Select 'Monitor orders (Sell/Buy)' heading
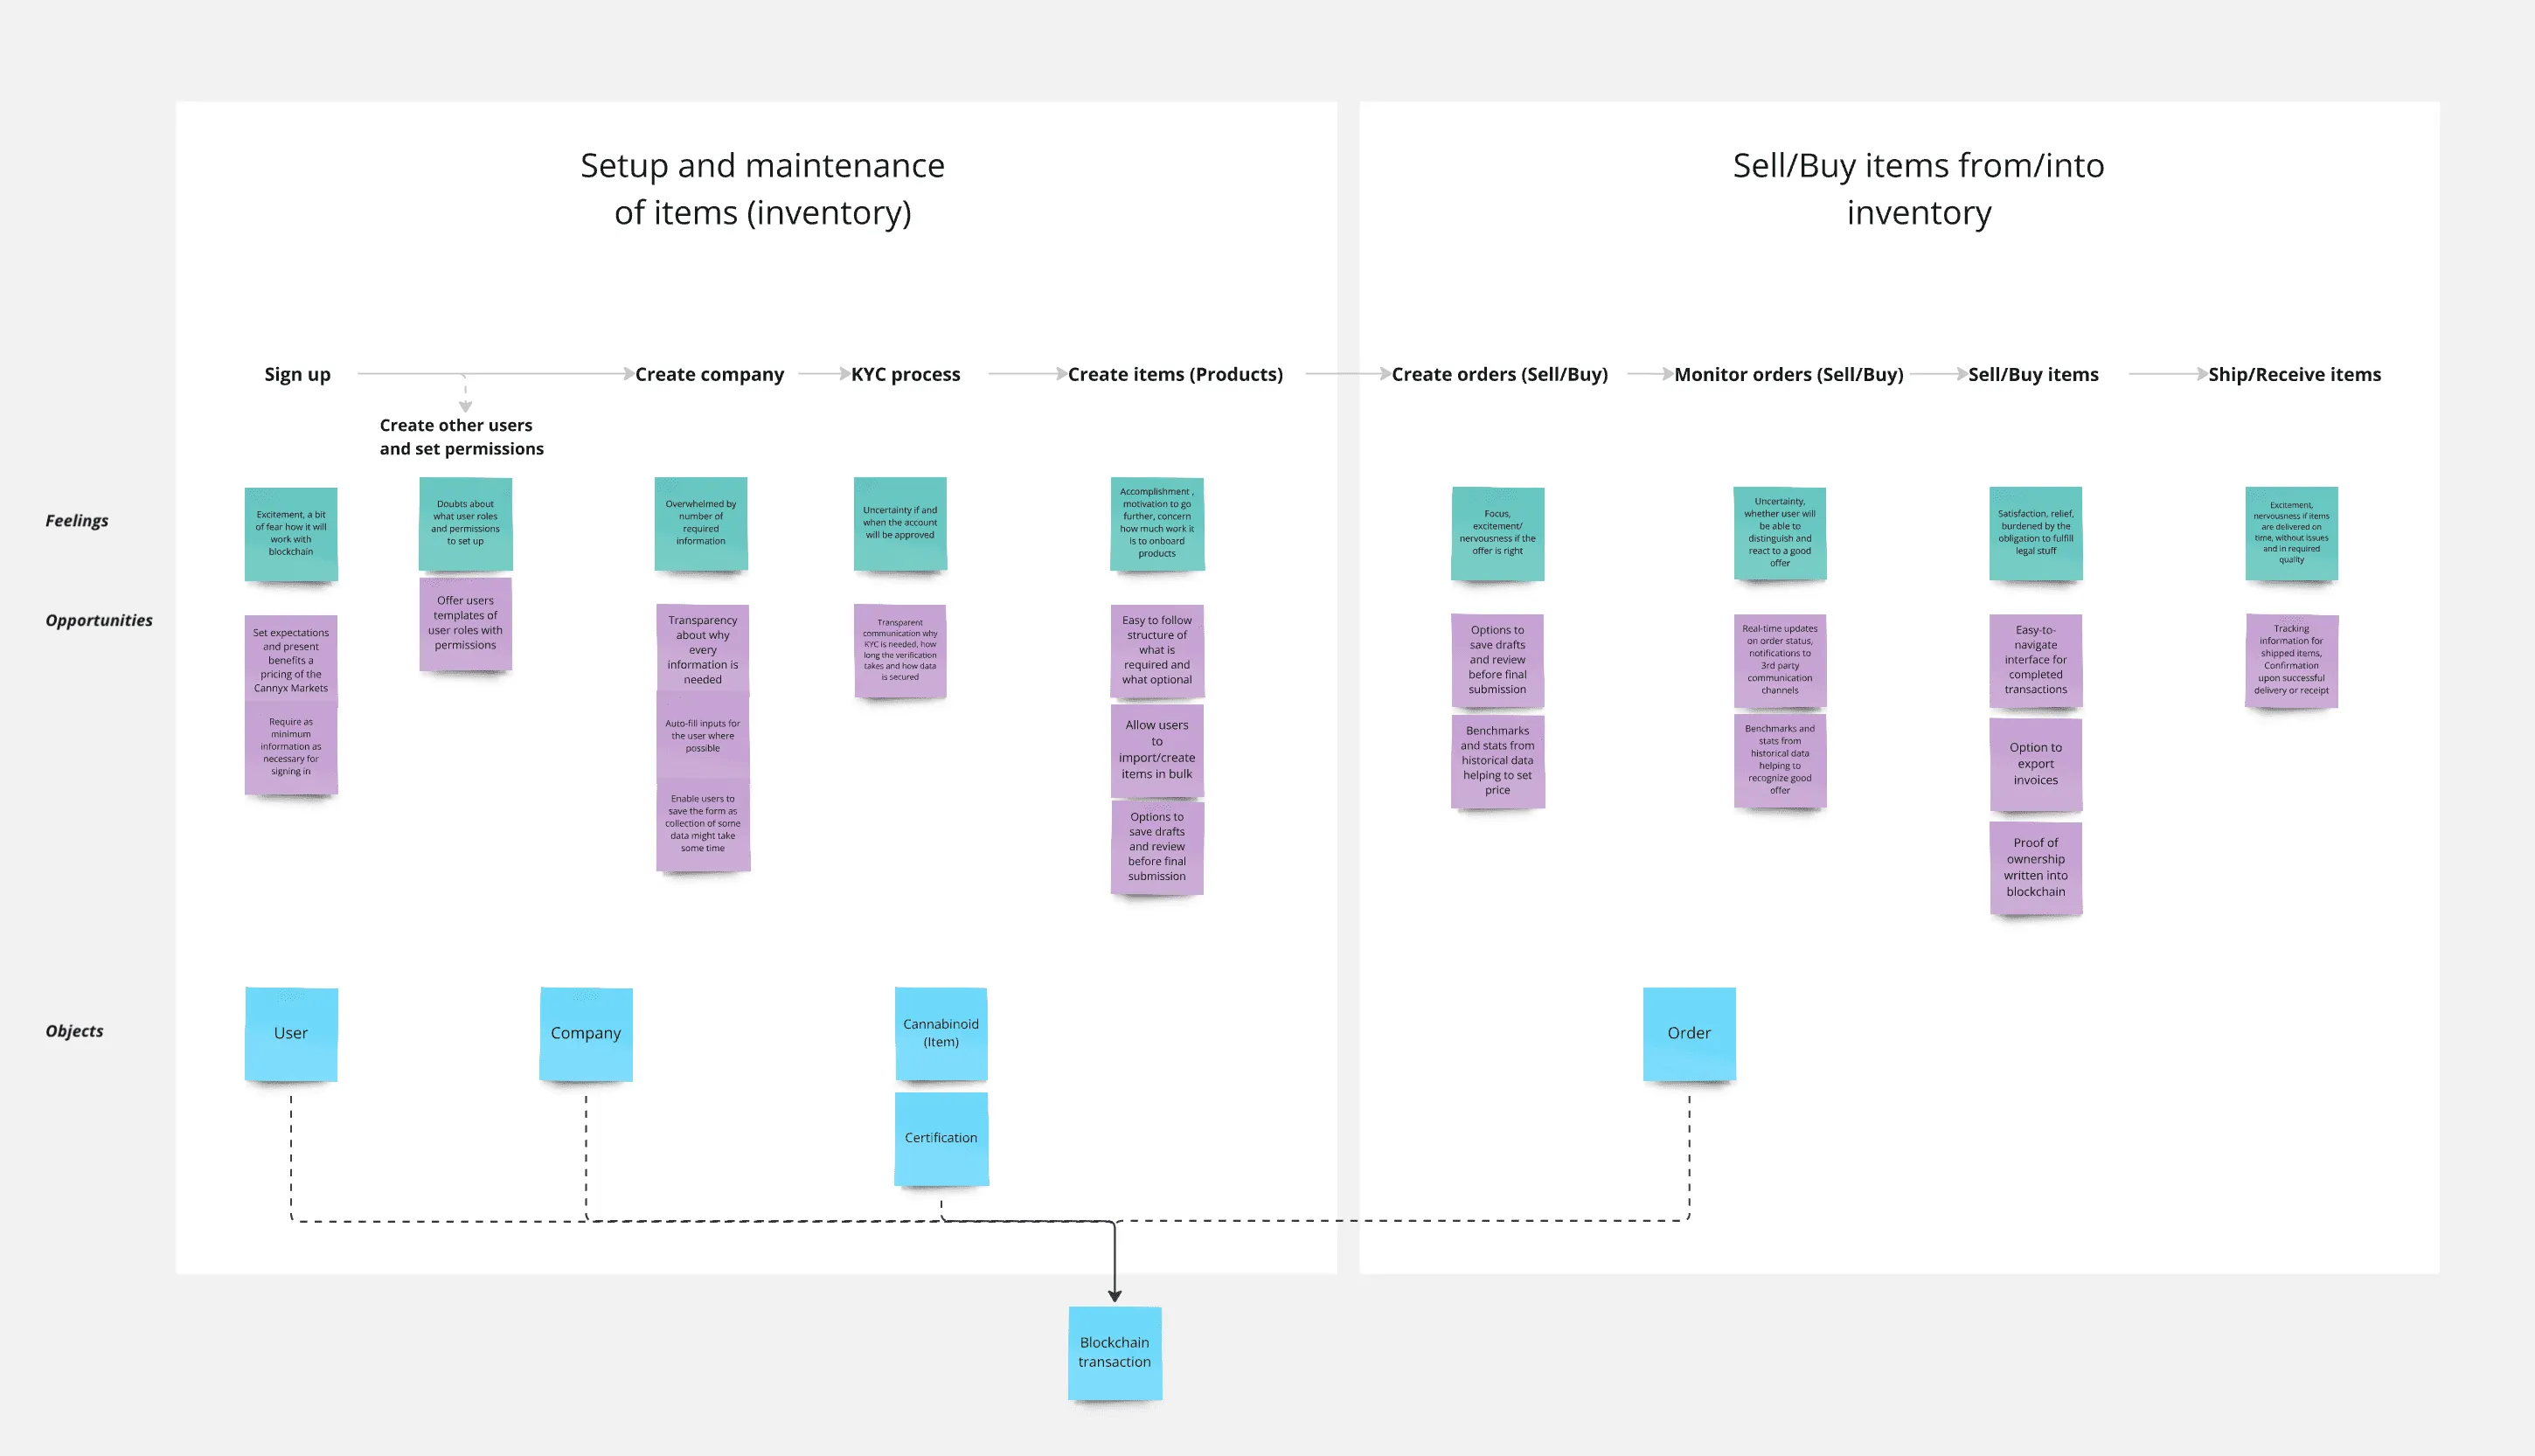2535x1456 pixels. tap(1788, 374)
